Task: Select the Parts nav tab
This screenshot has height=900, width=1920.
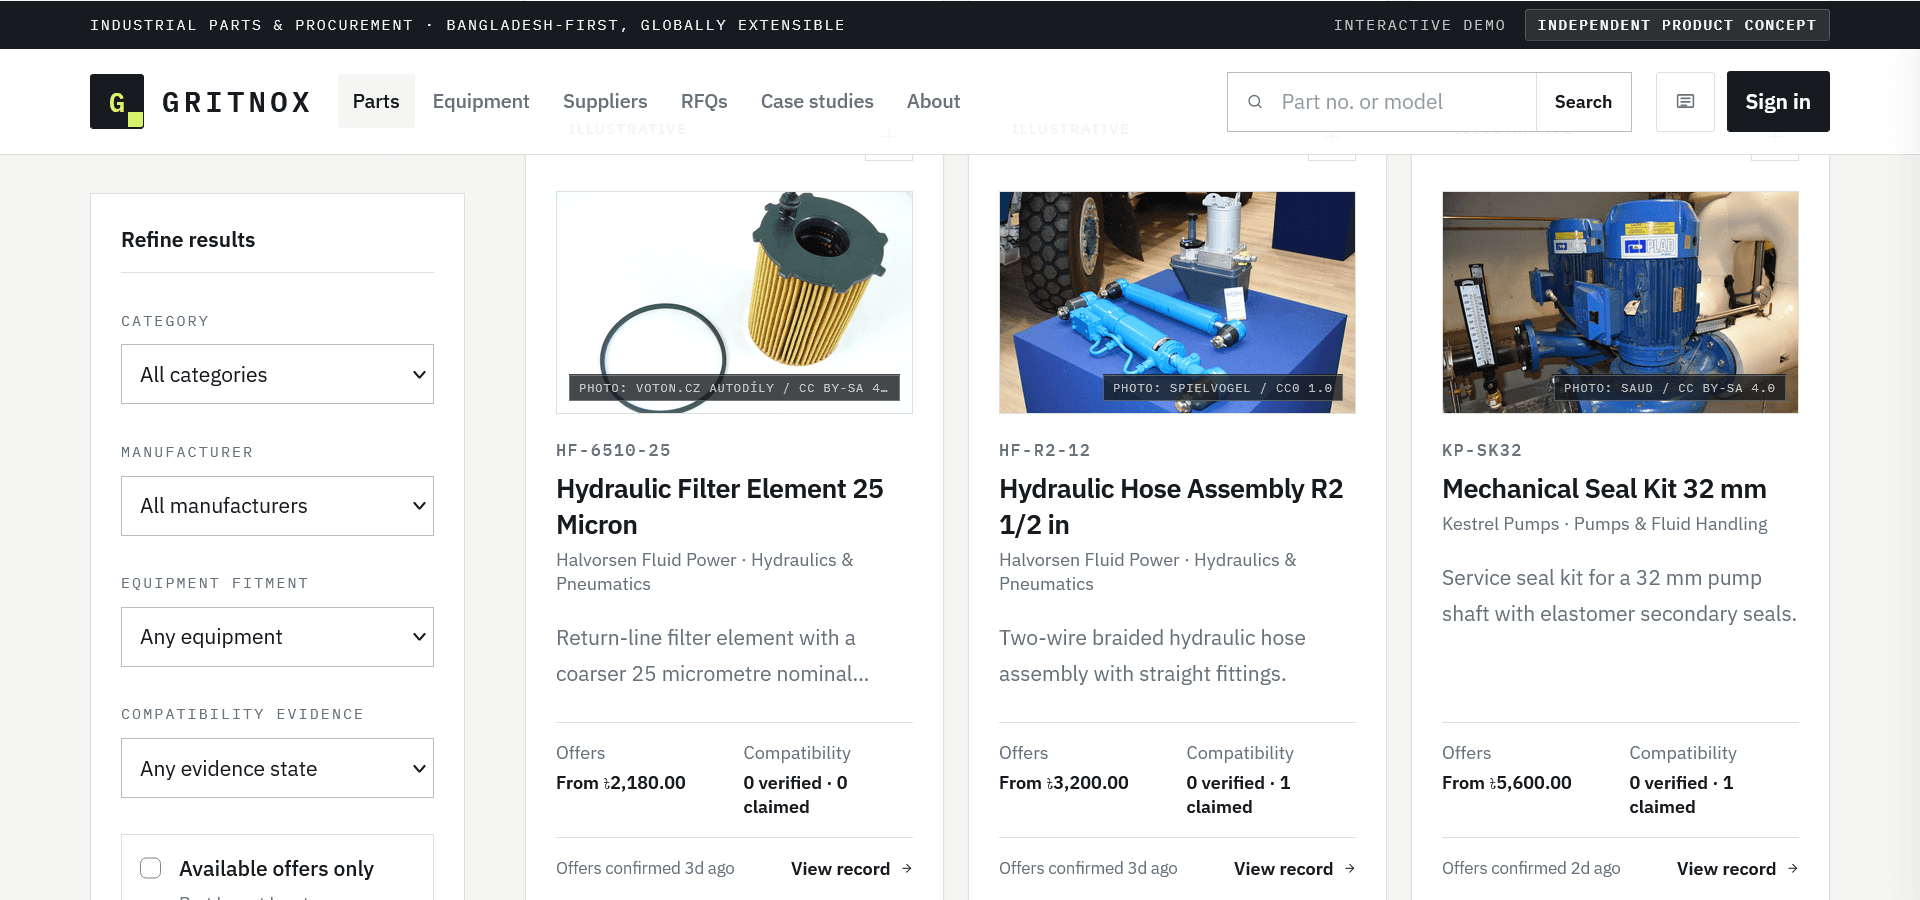Action: (x=376, y=101)
